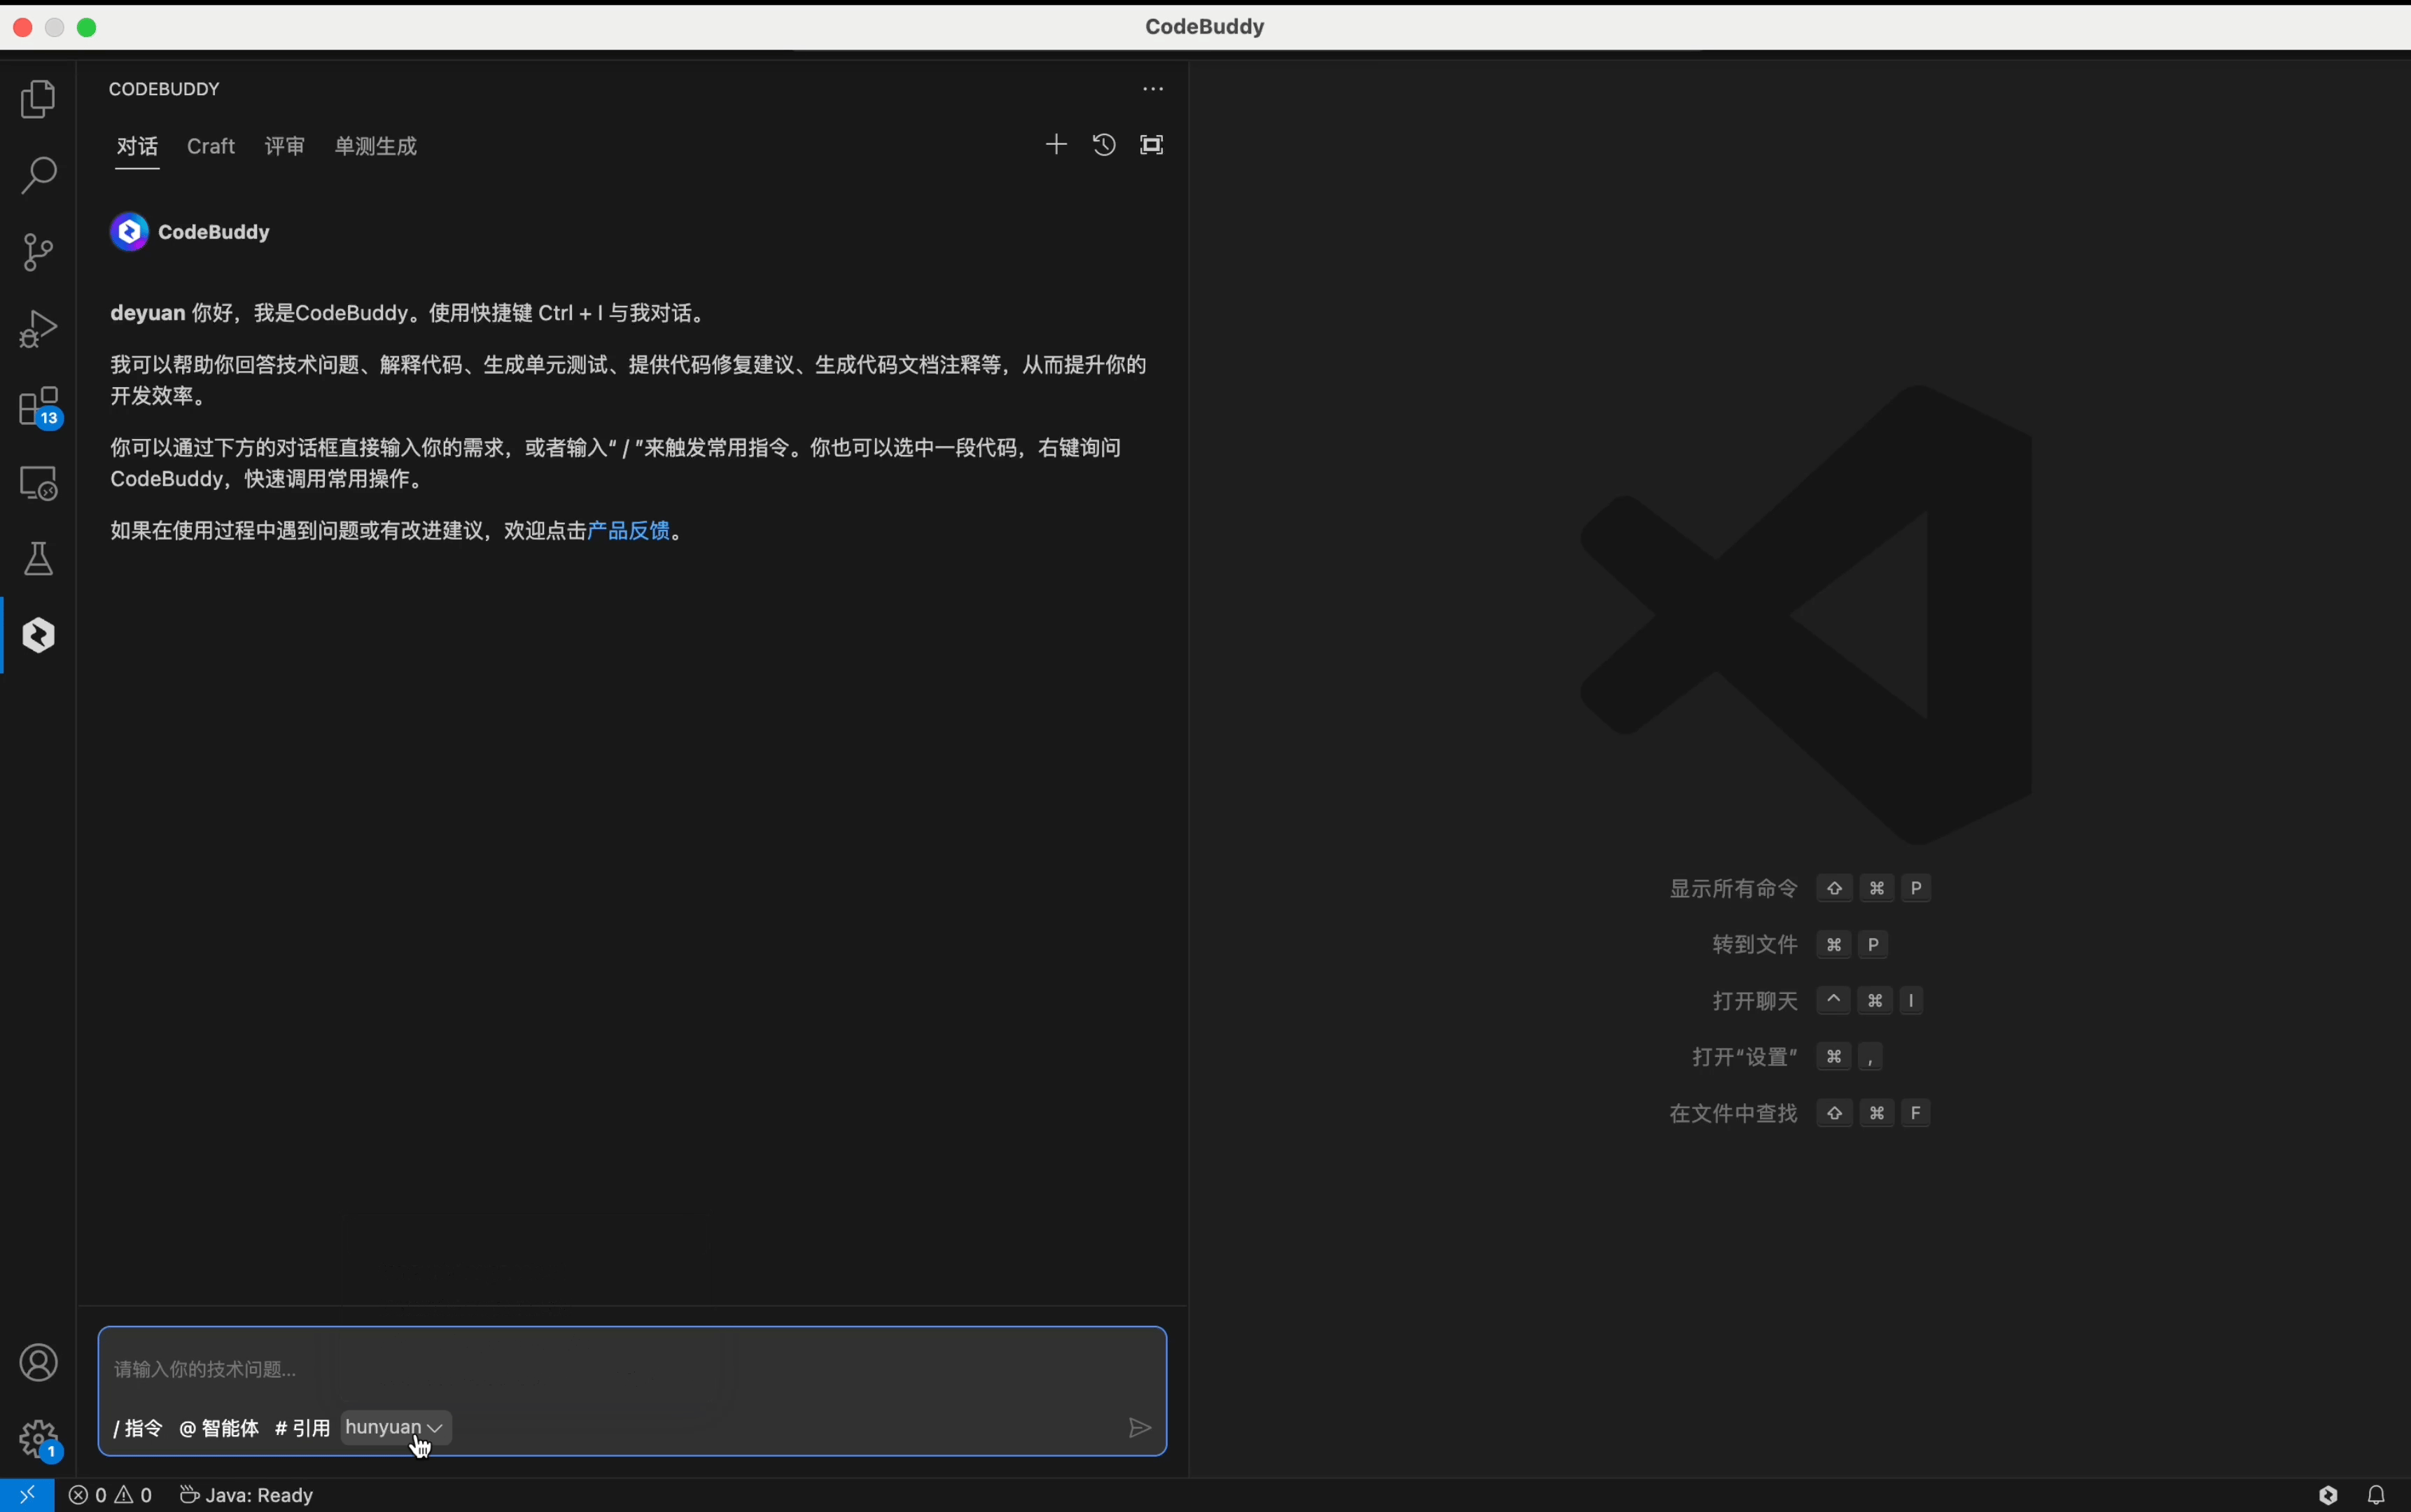Image resolution: width=2411 pixels, height=1512 pixels.
Task: Open the Manage gear icon
Action: click(x=40, y=1441)
